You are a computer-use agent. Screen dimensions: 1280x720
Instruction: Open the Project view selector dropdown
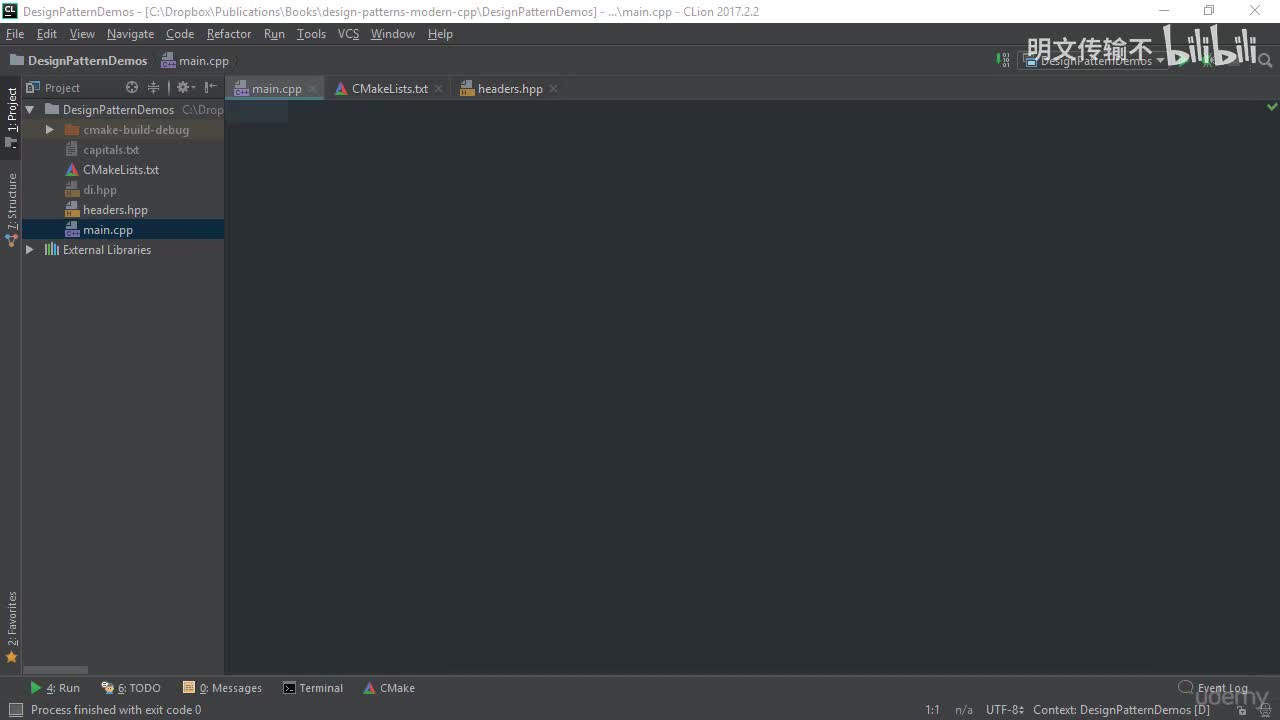click(x=62, y=88)
